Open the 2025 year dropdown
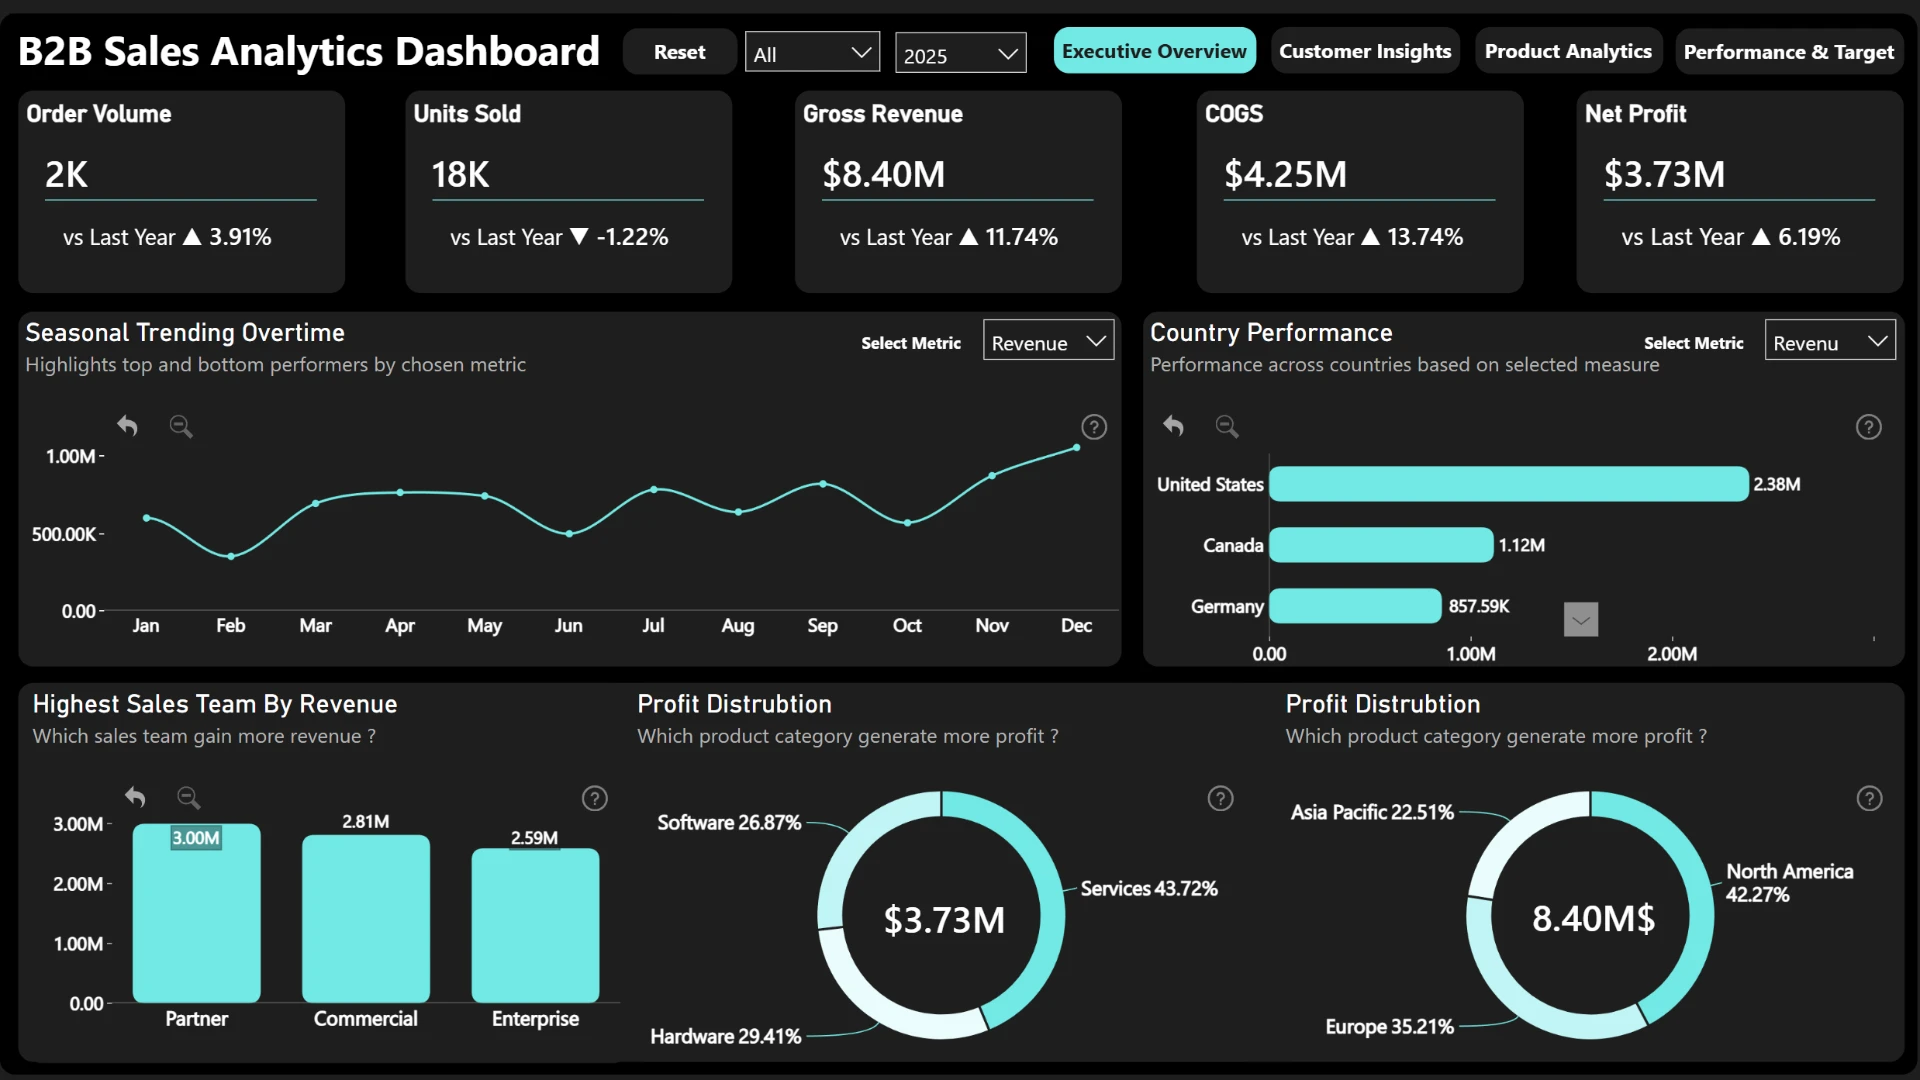 [960, 54]
